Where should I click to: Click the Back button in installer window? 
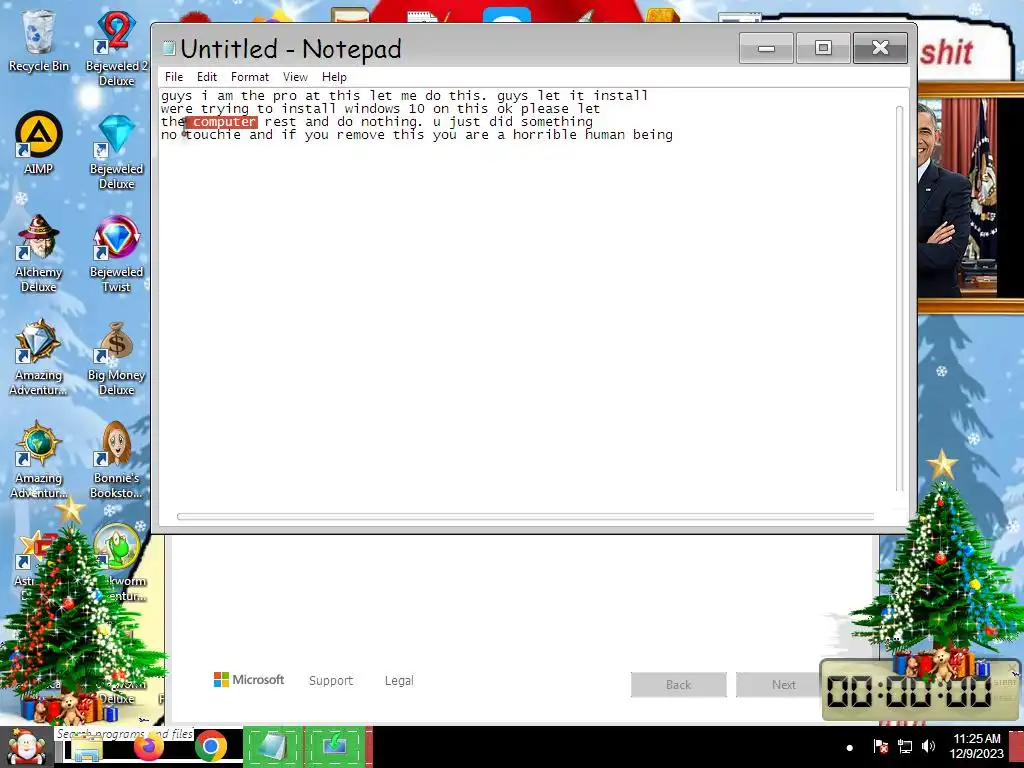679,684
